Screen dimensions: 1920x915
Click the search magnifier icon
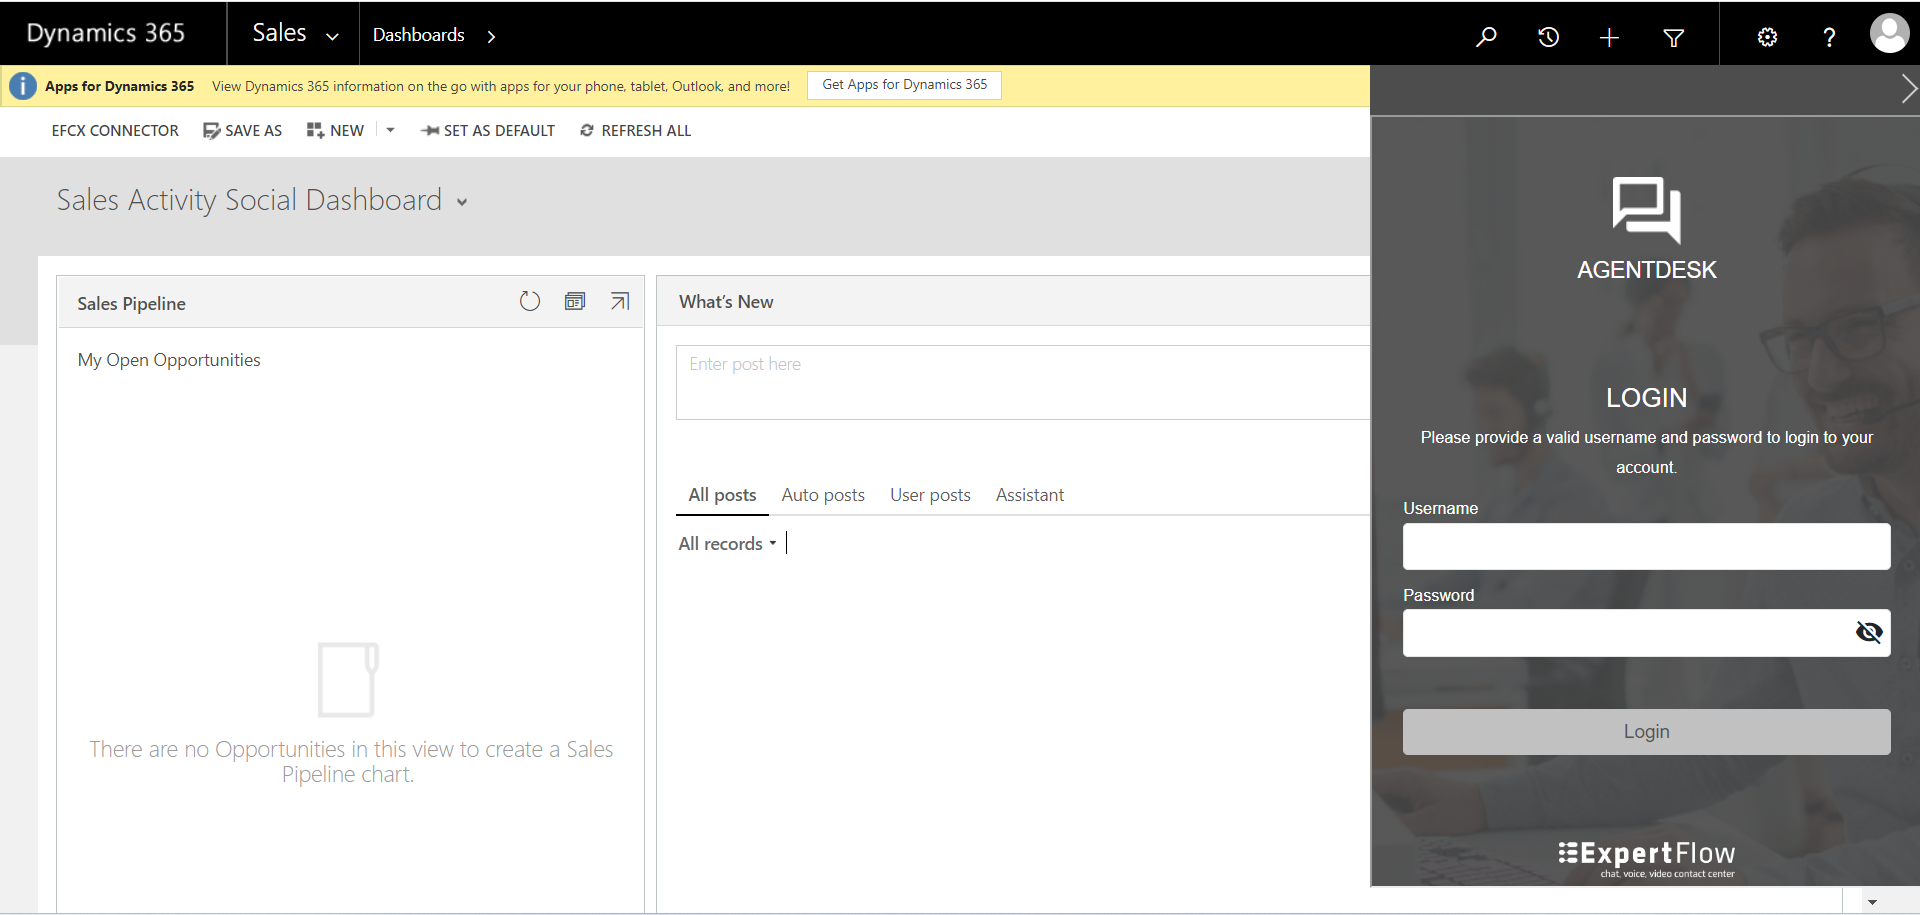click(x=1486, y=37)
